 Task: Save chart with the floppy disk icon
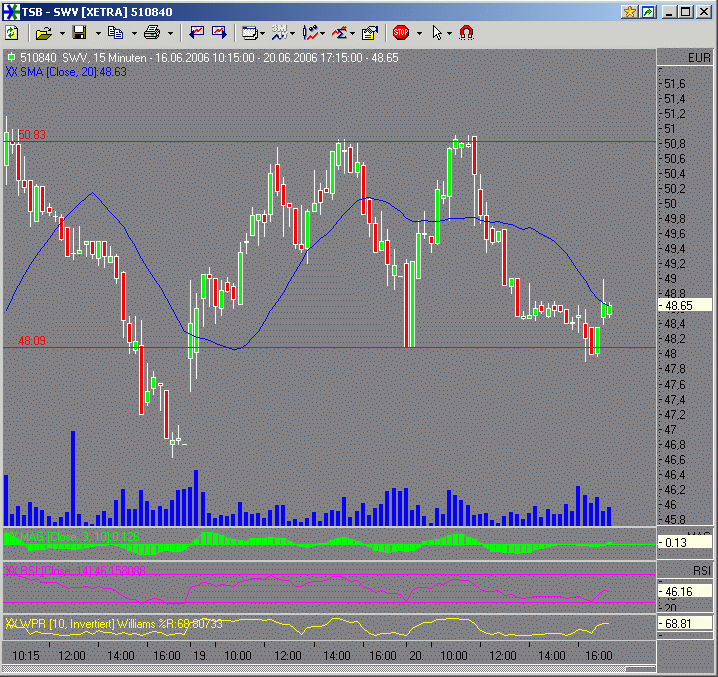point(80,33)
